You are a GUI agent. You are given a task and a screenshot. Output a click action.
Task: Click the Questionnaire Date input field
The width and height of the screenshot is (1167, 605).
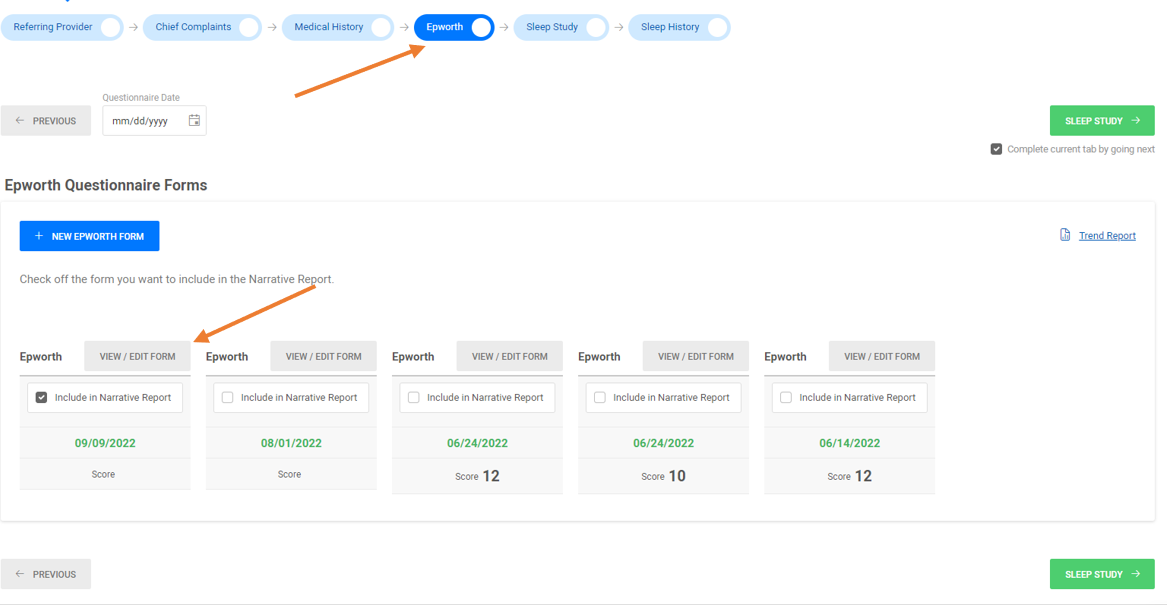click(x=145, y=121)
